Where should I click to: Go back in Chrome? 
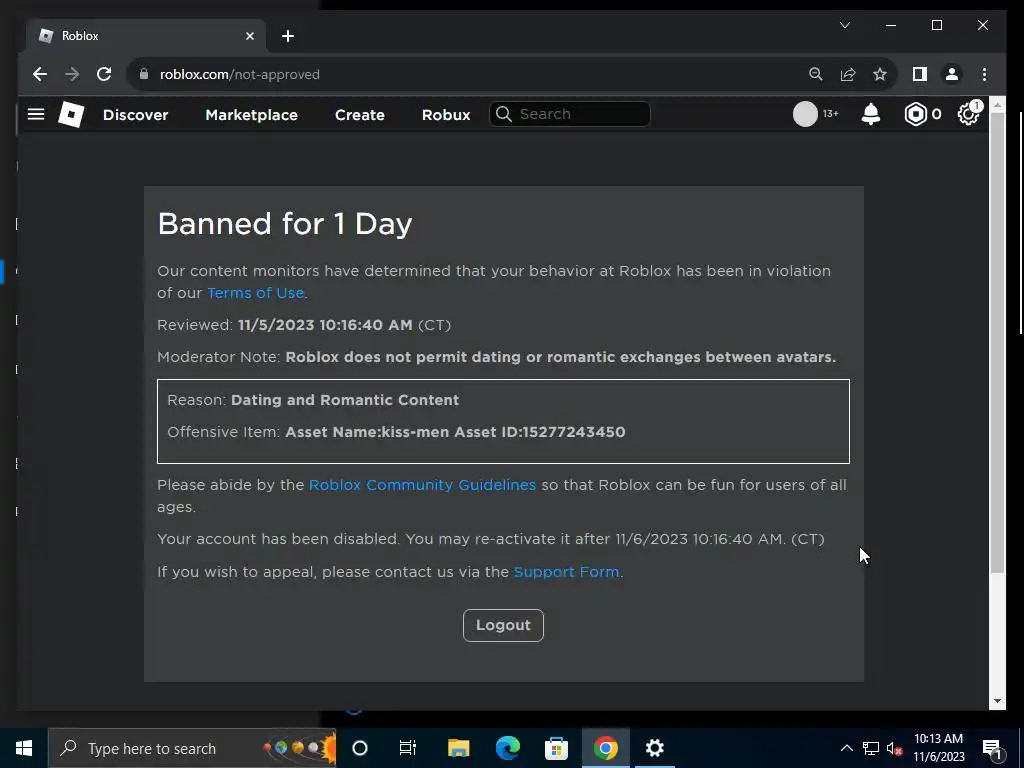[x=40, y=74]
